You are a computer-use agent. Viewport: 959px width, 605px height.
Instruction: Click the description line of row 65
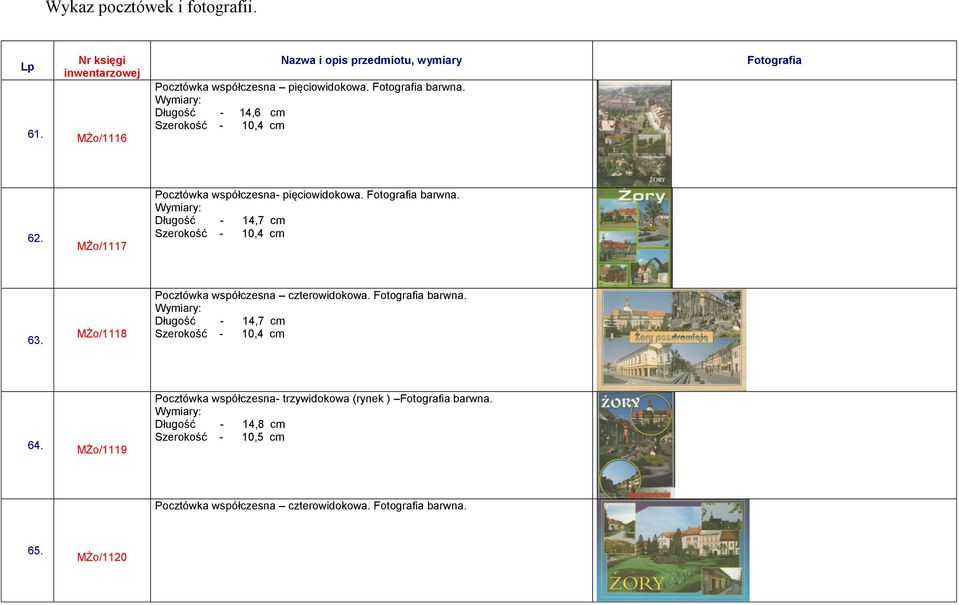[x=311, y=505]
